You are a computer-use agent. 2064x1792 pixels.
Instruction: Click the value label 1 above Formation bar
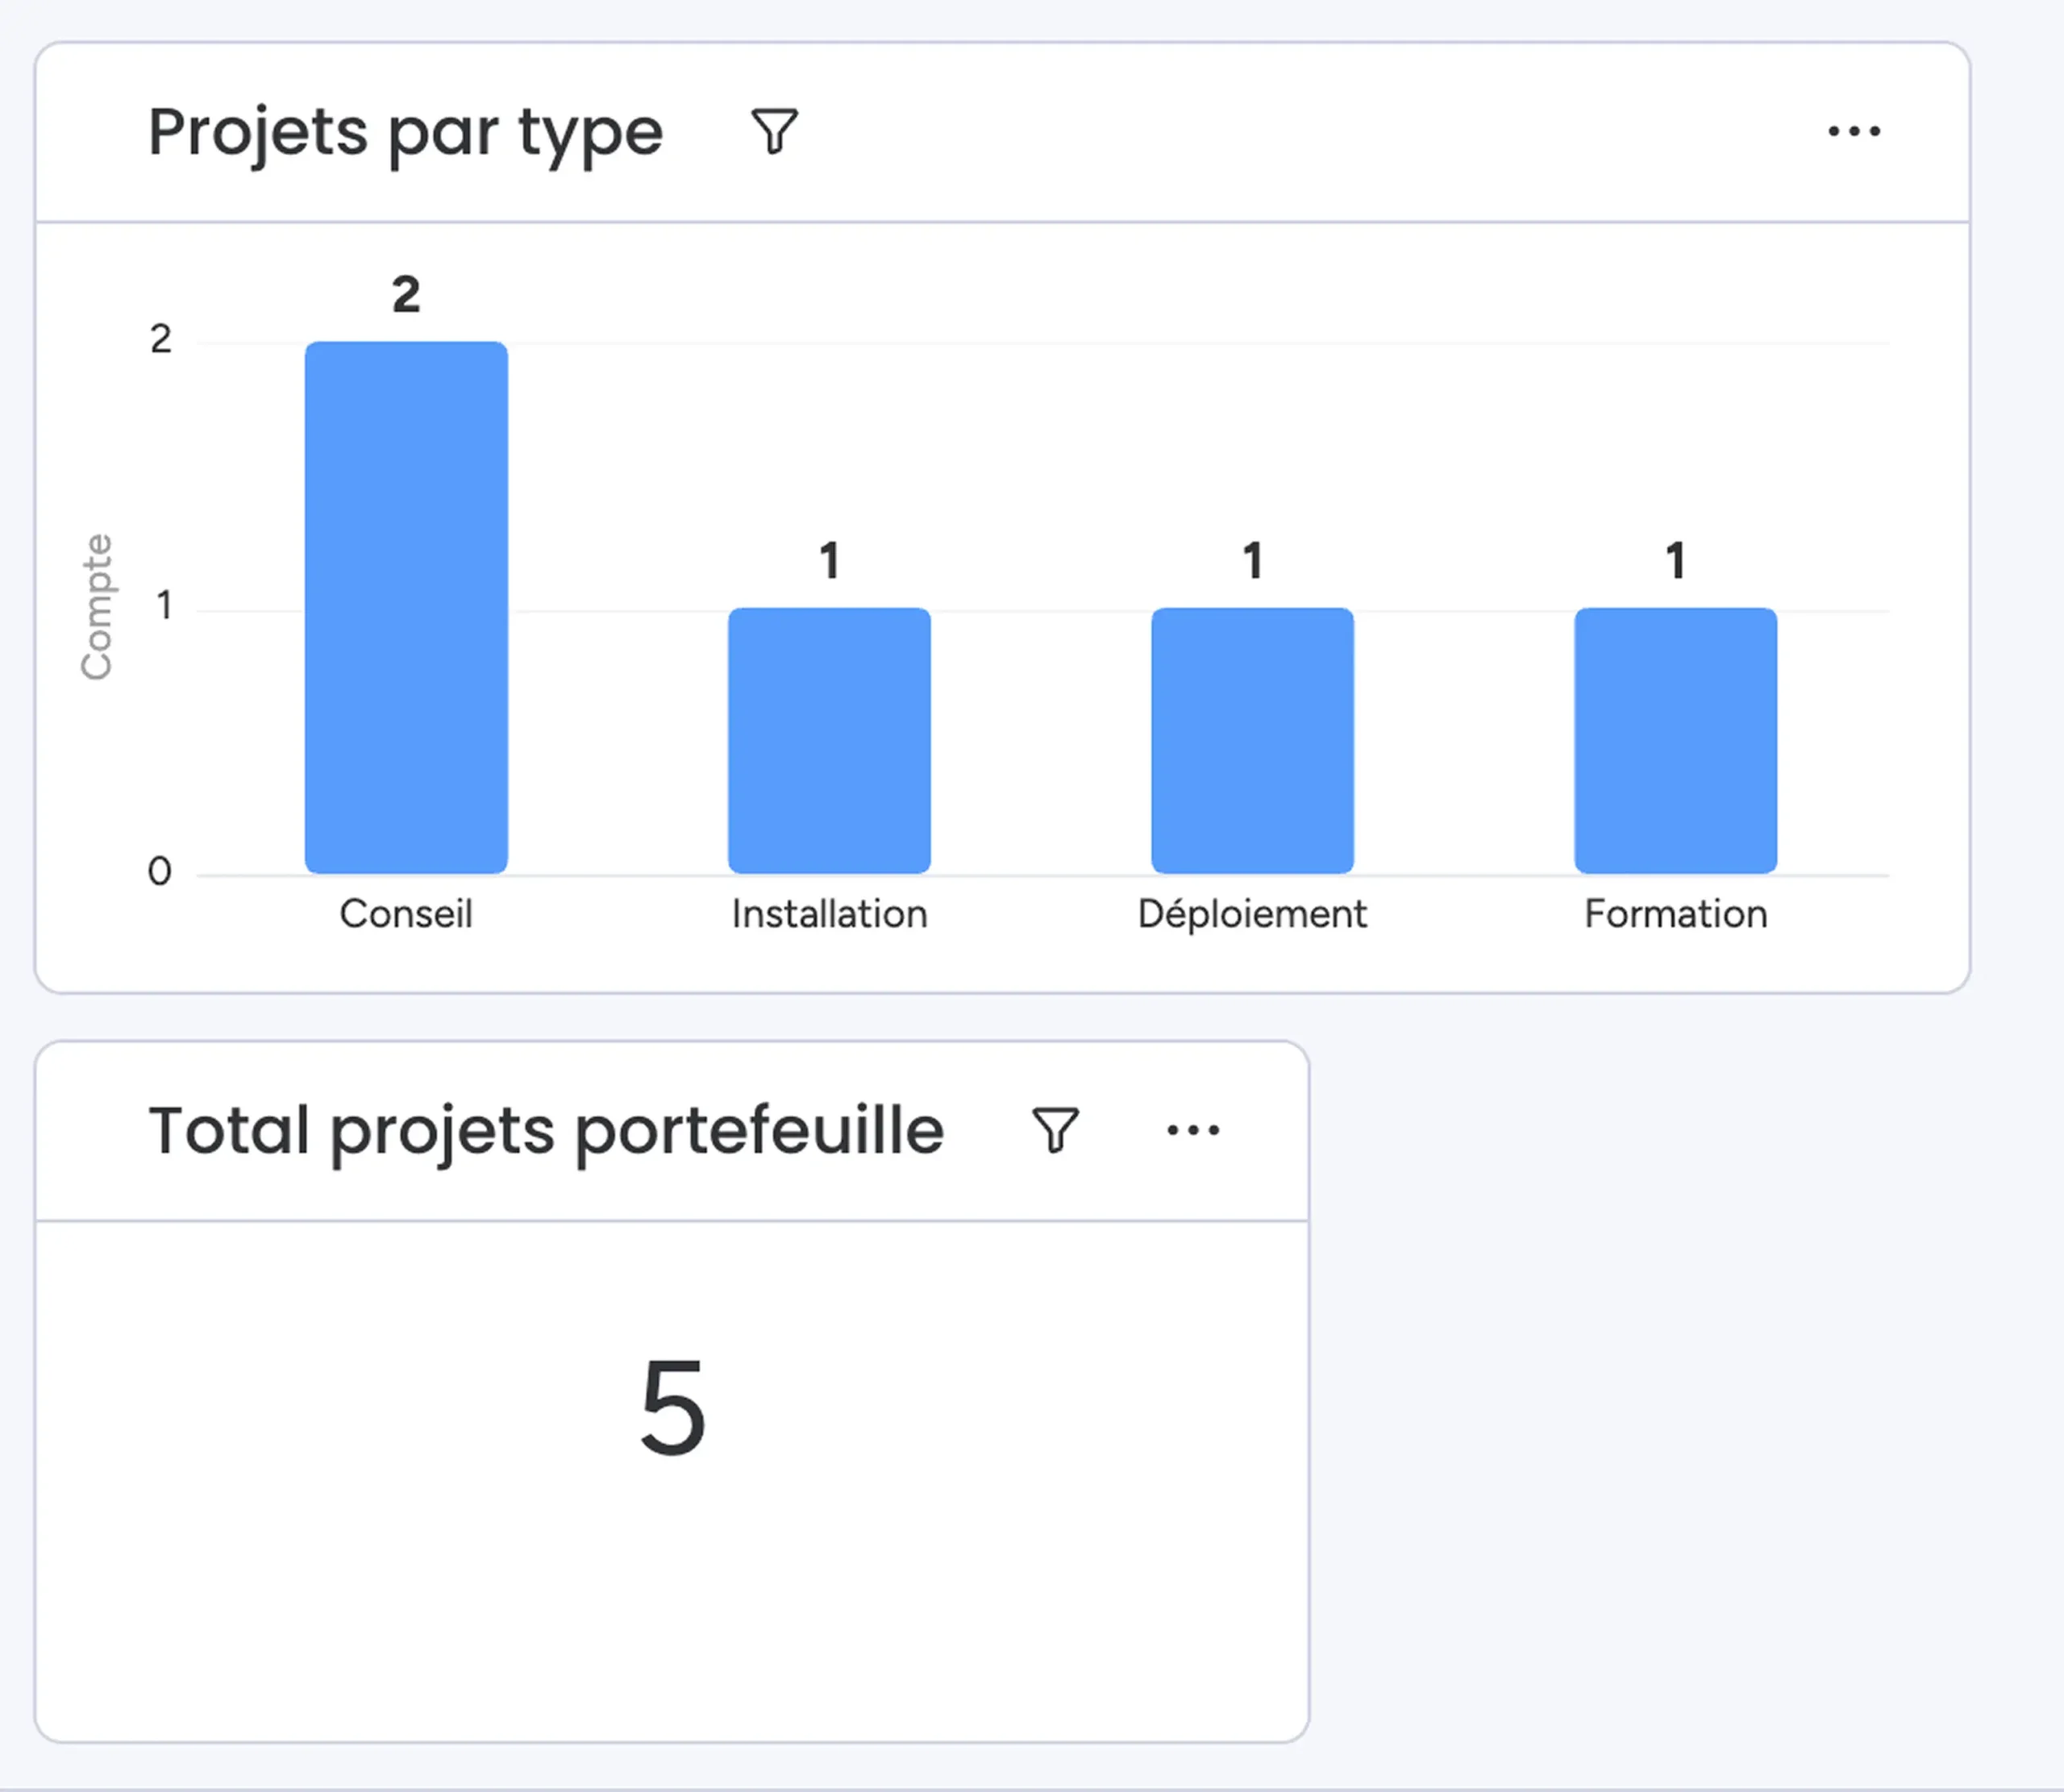coord(1675,561)
